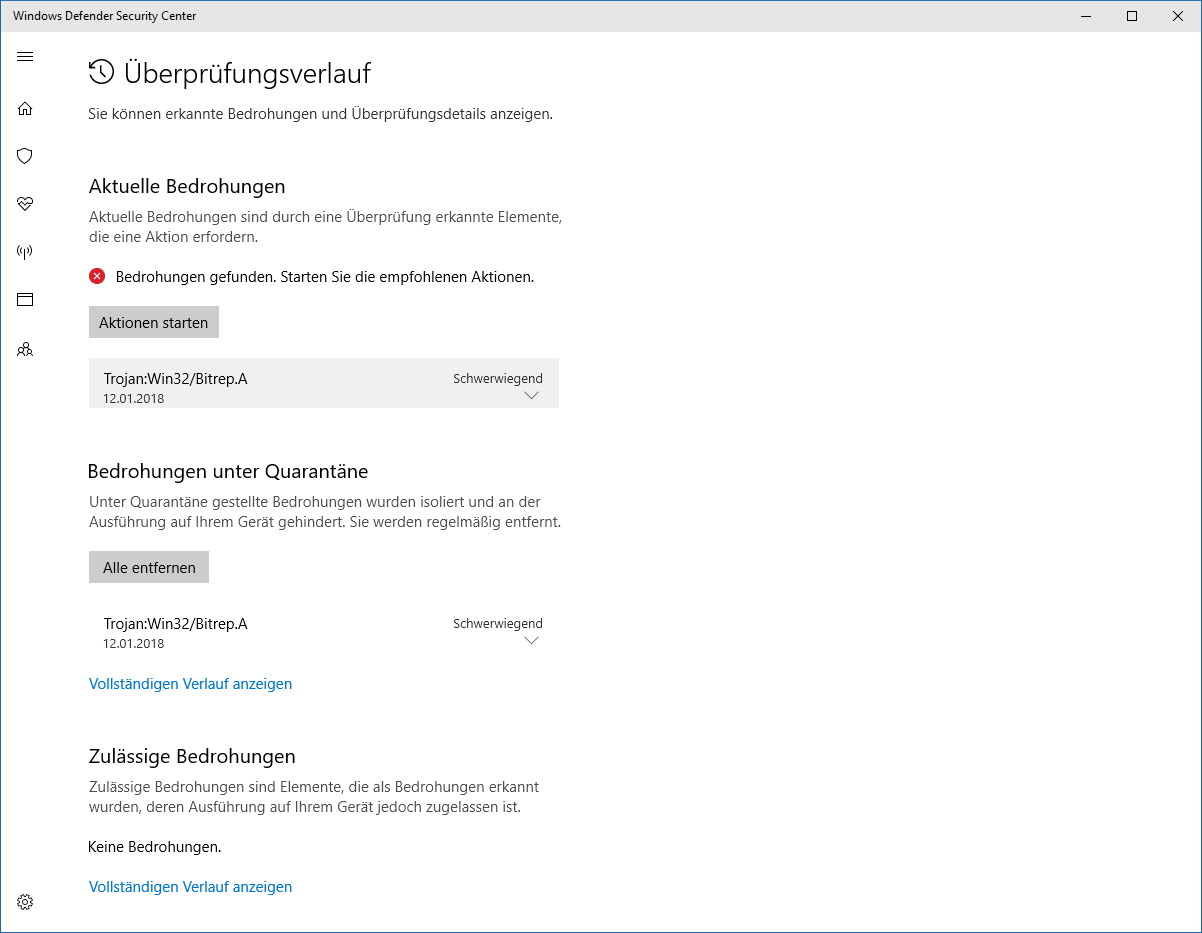This screenshot has width=1202, height=933.
Task: Click the Keine Bedrohungen text
Action: pos(155,847)
